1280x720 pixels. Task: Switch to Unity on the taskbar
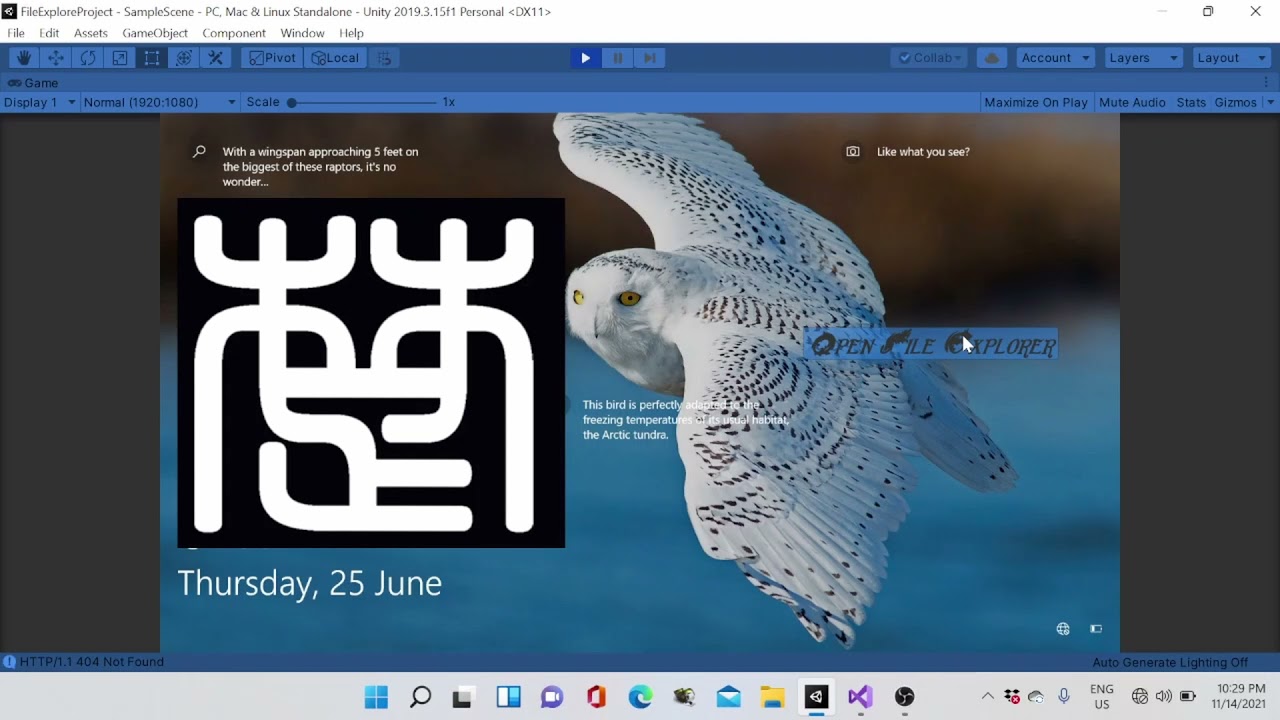click(x=816, y=697)
